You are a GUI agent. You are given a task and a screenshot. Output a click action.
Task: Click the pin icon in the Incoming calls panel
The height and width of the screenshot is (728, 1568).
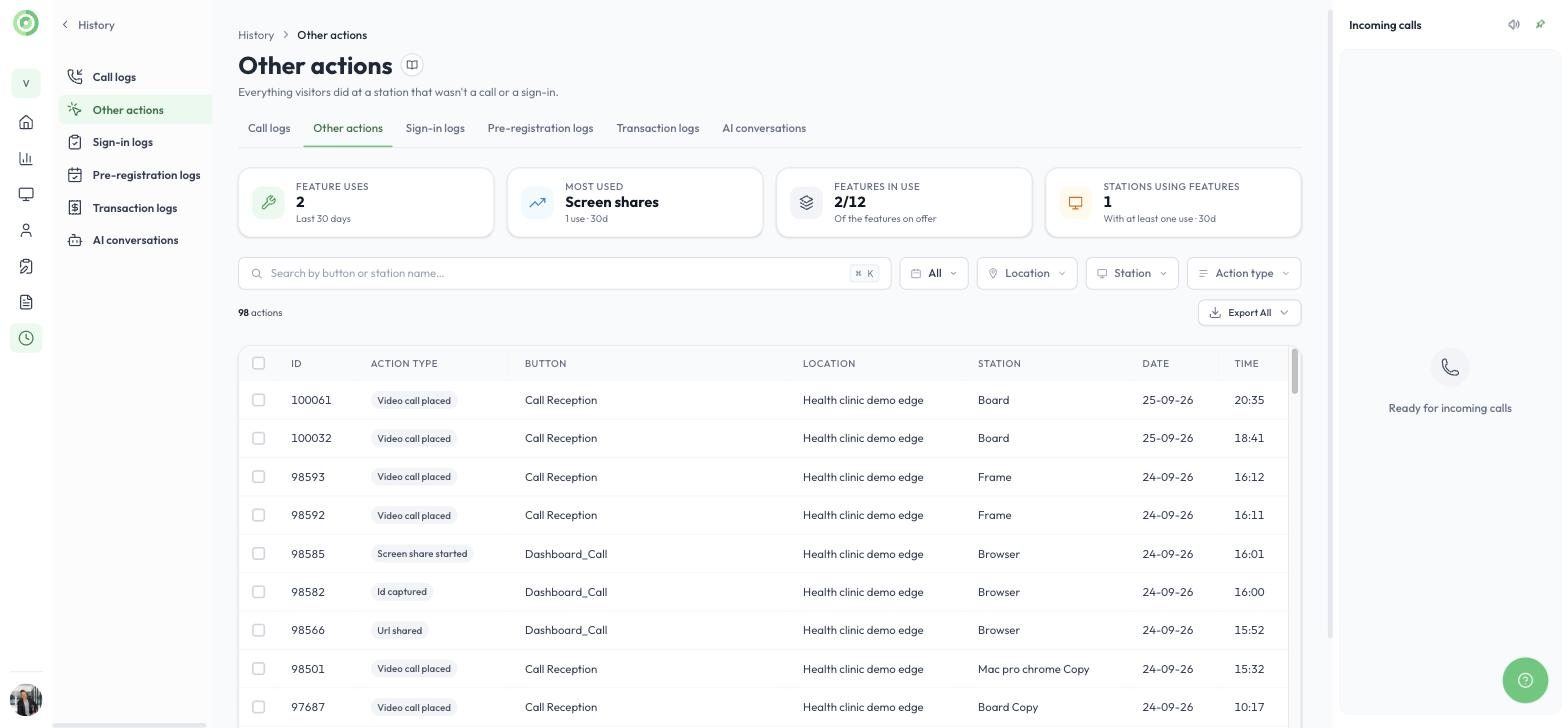(x=1540, y=25)
